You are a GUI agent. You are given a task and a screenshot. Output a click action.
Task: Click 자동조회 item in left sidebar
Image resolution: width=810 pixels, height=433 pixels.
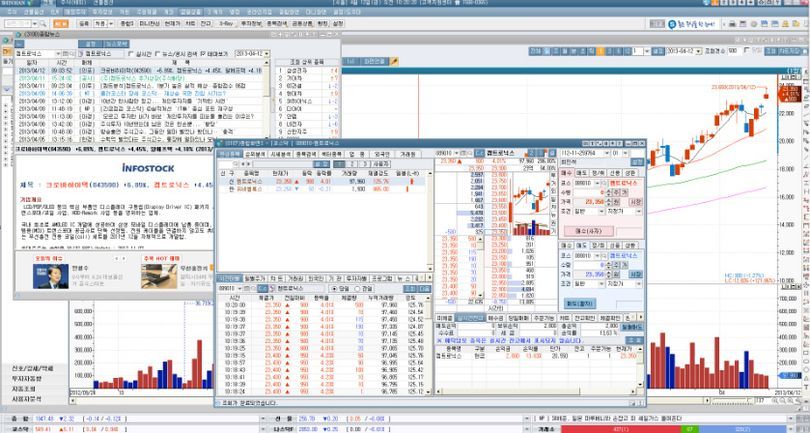coord(24,389)
